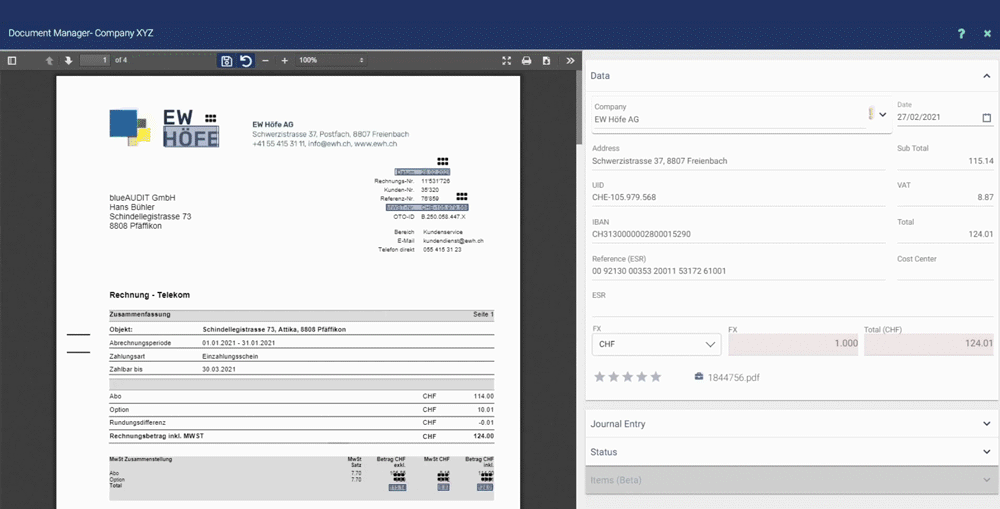Open the Date calendar picker

pyautogui.click(x=986, y=118)
